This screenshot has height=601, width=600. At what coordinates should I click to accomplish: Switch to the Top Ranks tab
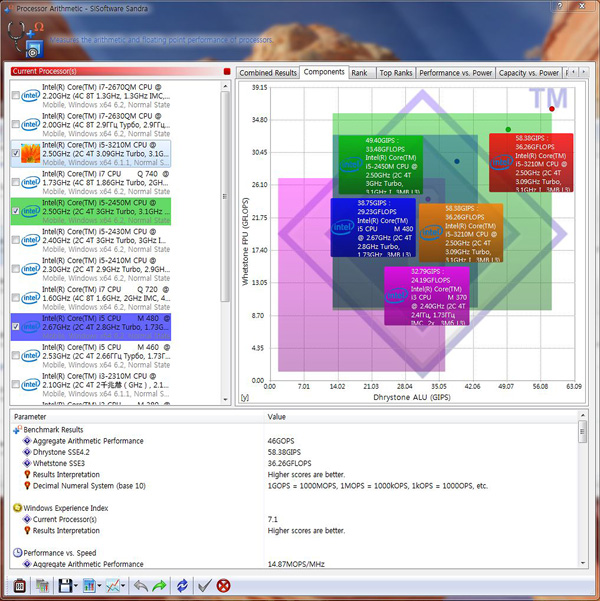point(396,73)
